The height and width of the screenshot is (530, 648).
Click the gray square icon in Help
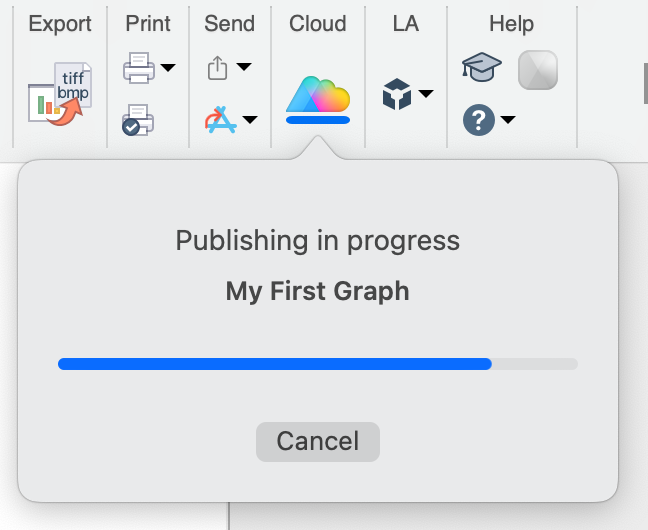538,70
